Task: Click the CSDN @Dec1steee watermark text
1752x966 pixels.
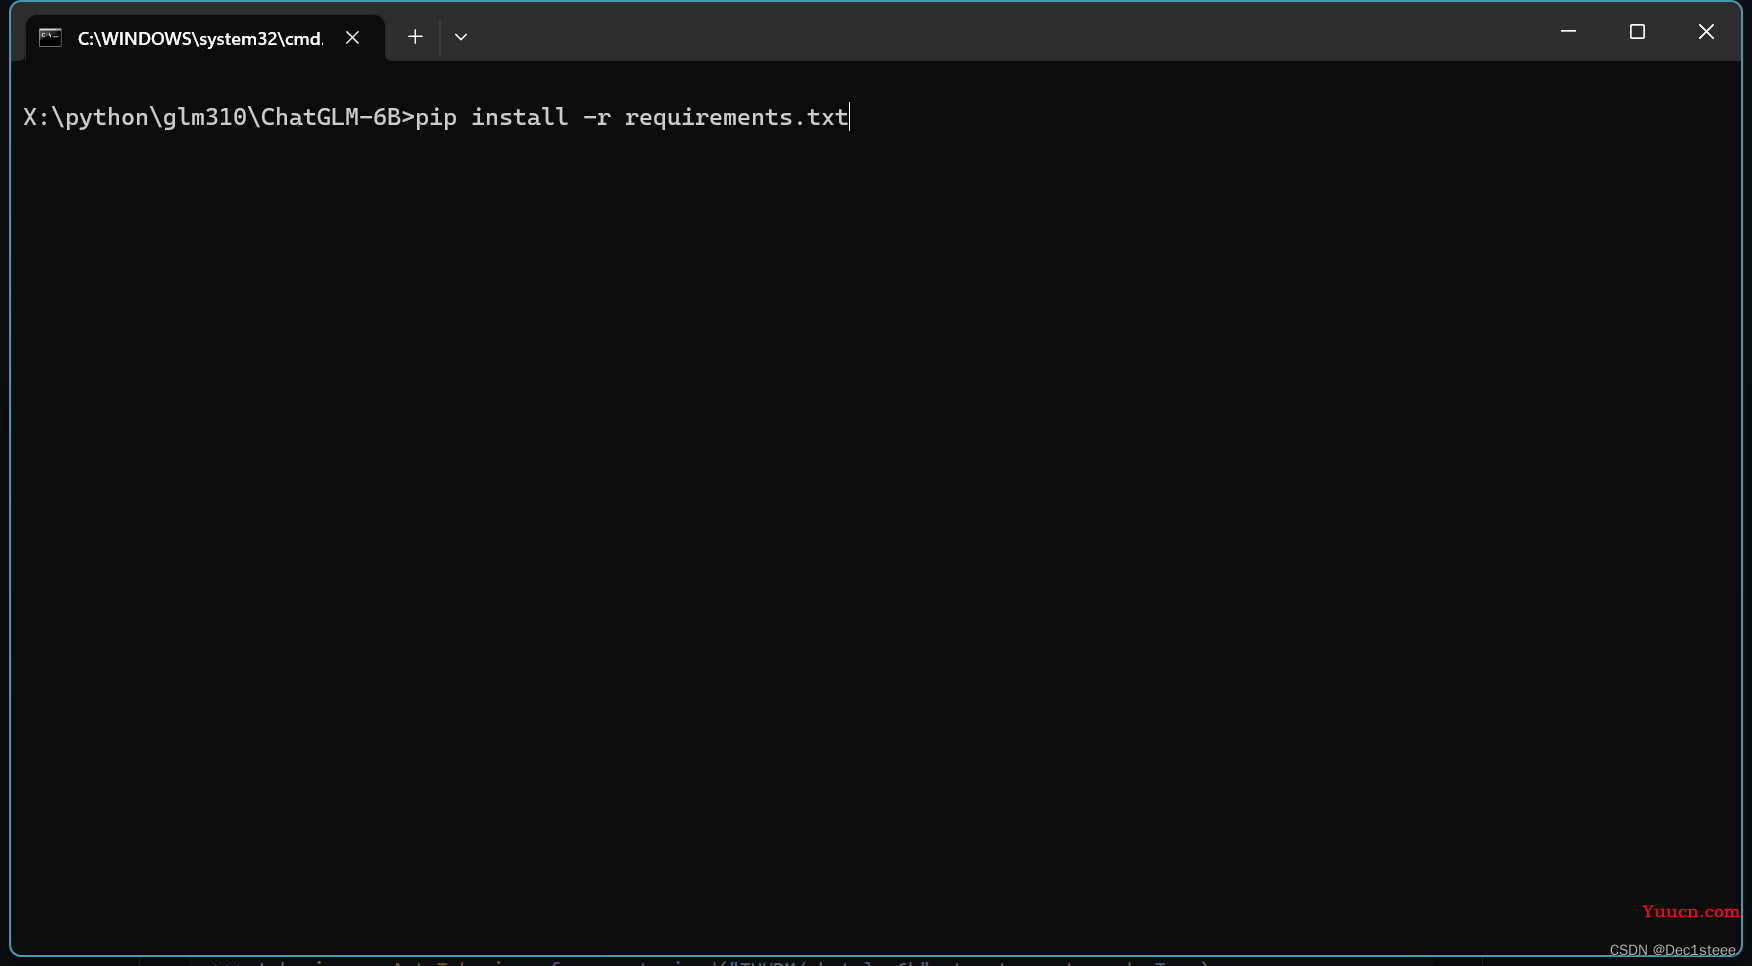Action: (1672, 950)
